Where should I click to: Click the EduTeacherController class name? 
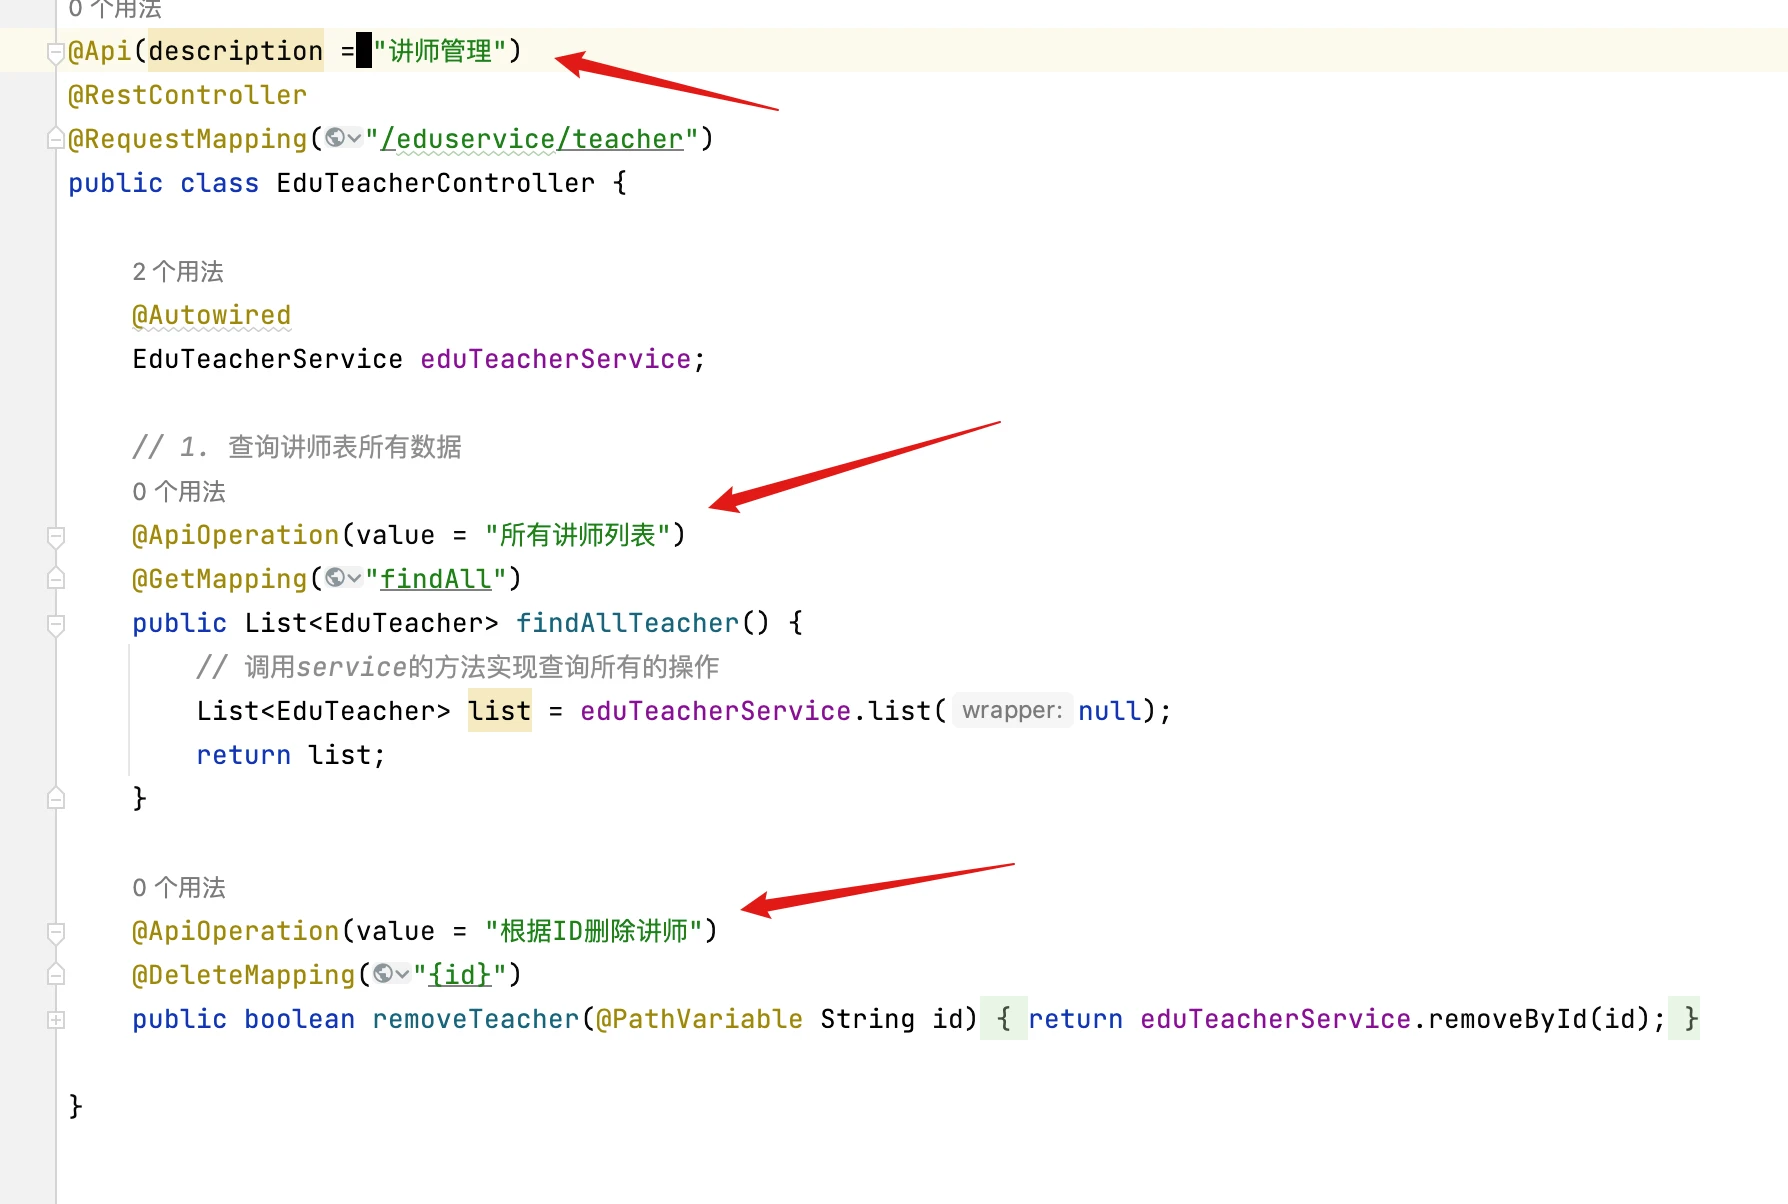tap(436, 183)
